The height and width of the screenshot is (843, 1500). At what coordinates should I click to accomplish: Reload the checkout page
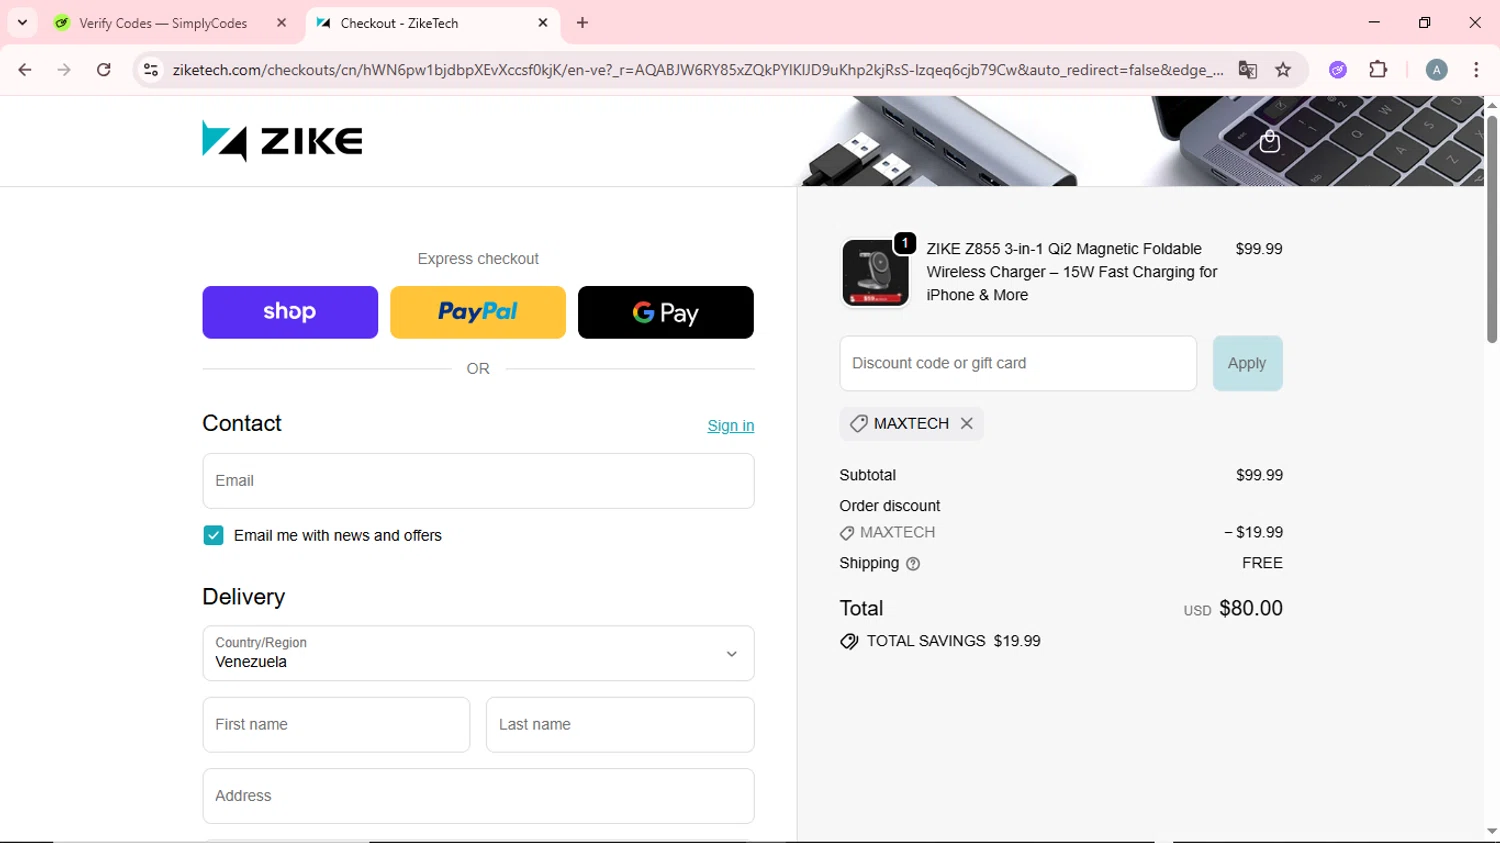[104, 70]
